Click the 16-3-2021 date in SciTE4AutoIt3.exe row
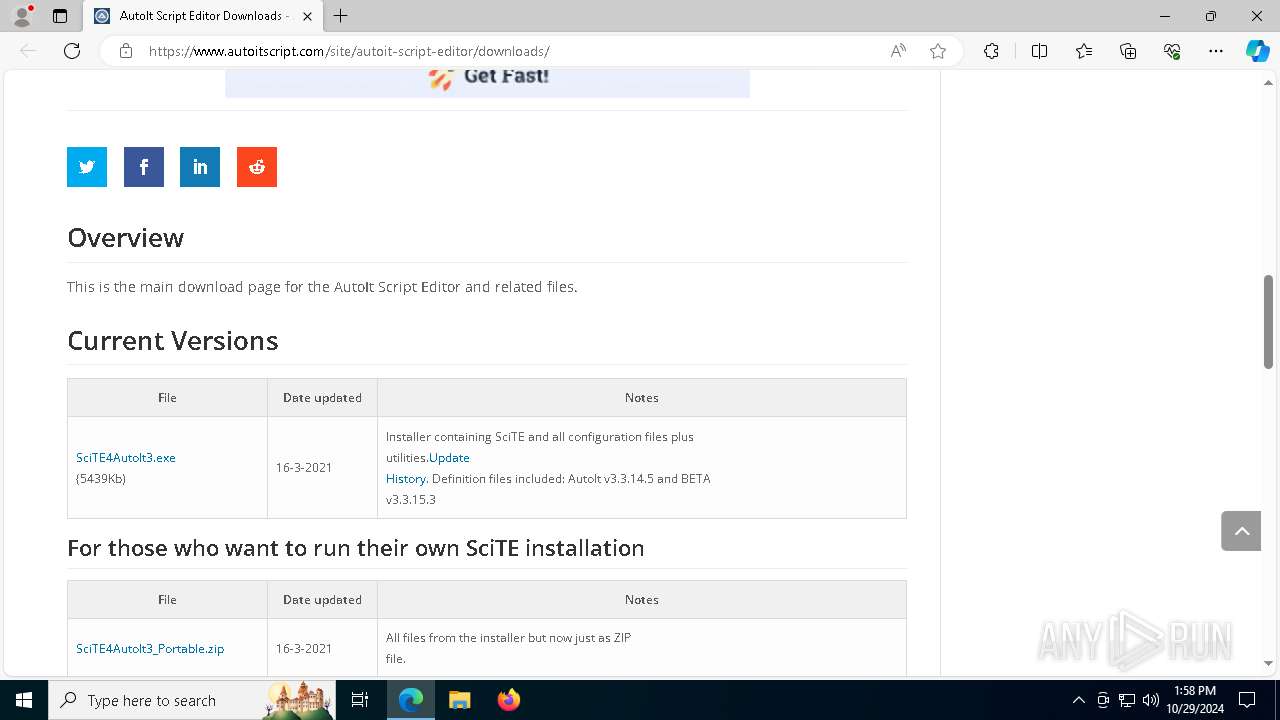Image resolution: width=1280 pixels, height=720 pixels. [304, 468]
